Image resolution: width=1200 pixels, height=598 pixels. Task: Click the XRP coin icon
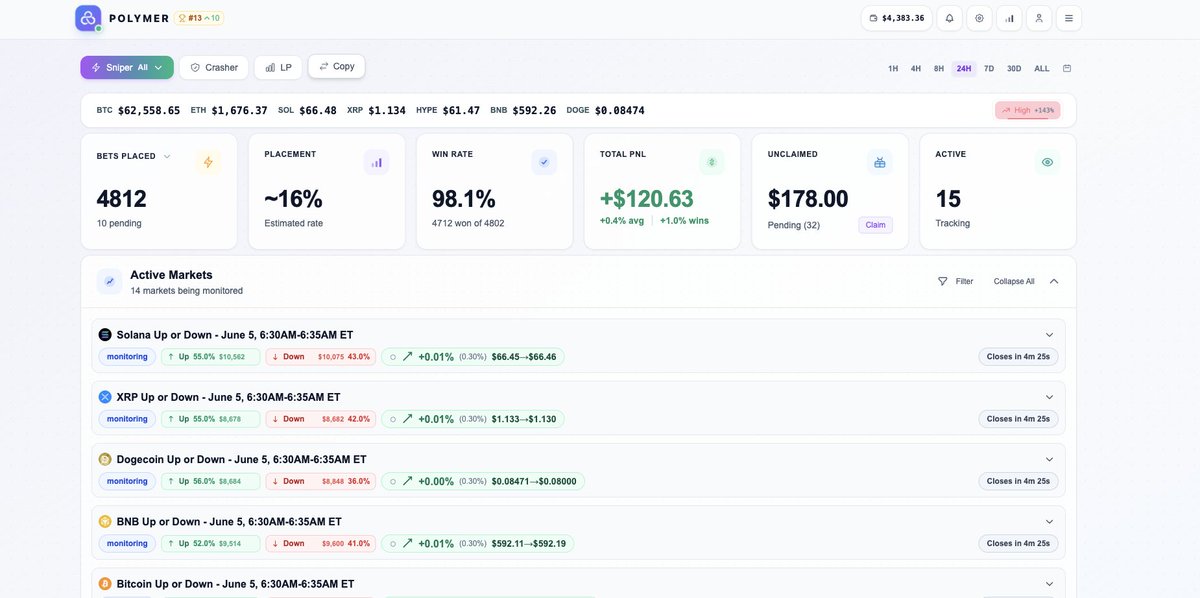click(x=105, y=397)
